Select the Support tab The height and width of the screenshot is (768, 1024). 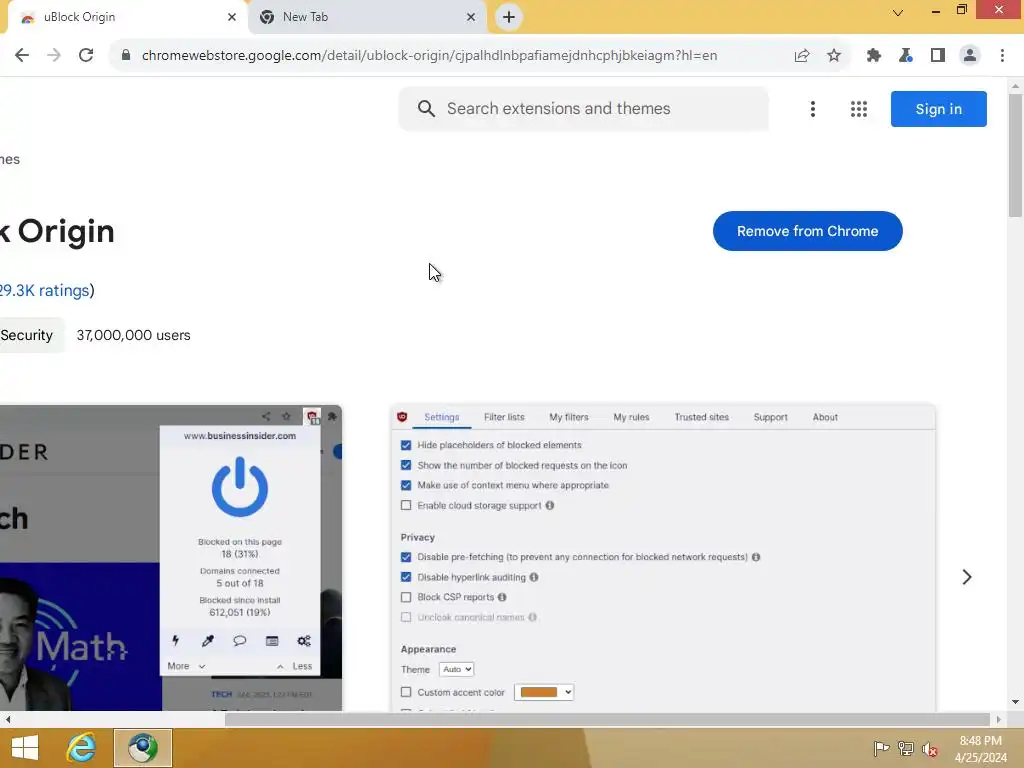click(x=771, y=417)
